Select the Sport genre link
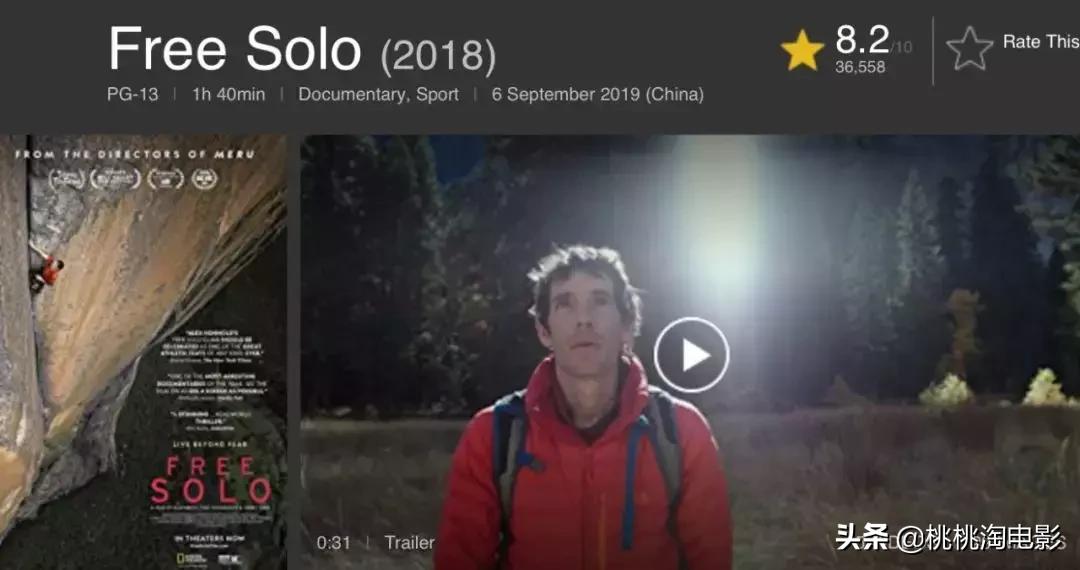The image size is (1080, 570). (x=437, y=94)
